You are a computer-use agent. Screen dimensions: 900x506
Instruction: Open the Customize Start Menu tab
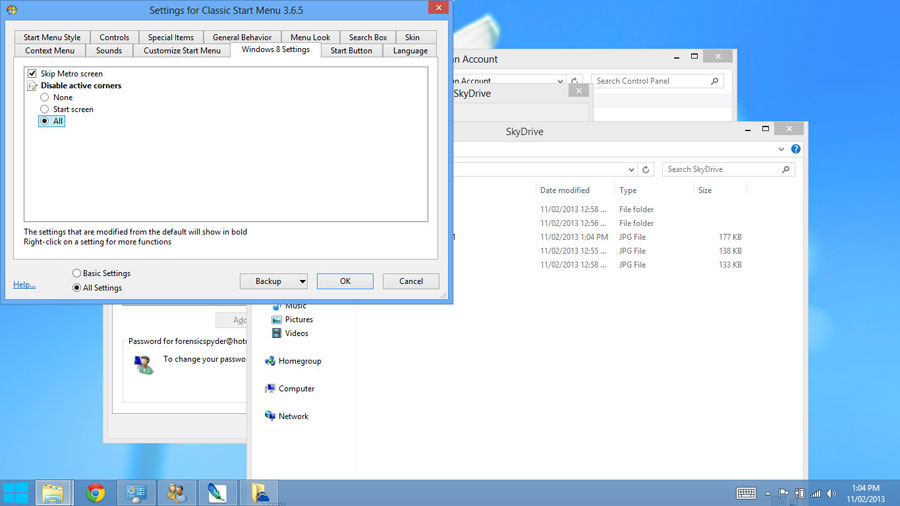coord(182,50)
